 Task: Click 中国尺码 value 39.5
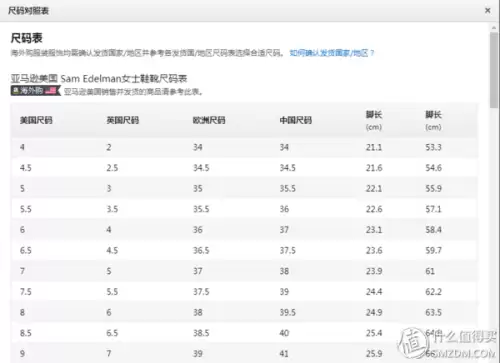tap(288, 312)
